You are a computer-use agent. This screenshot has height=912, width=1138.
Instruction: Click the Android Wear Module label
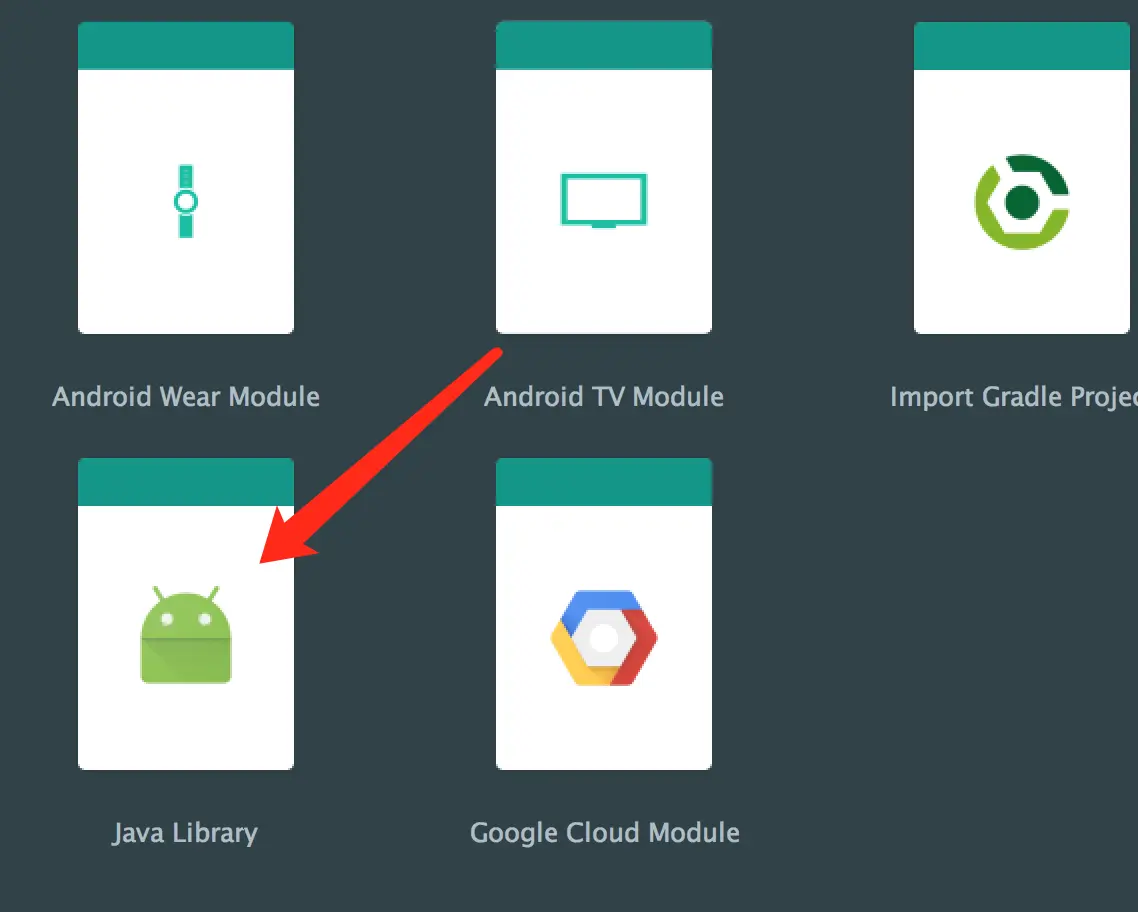(x=186, y=397)
